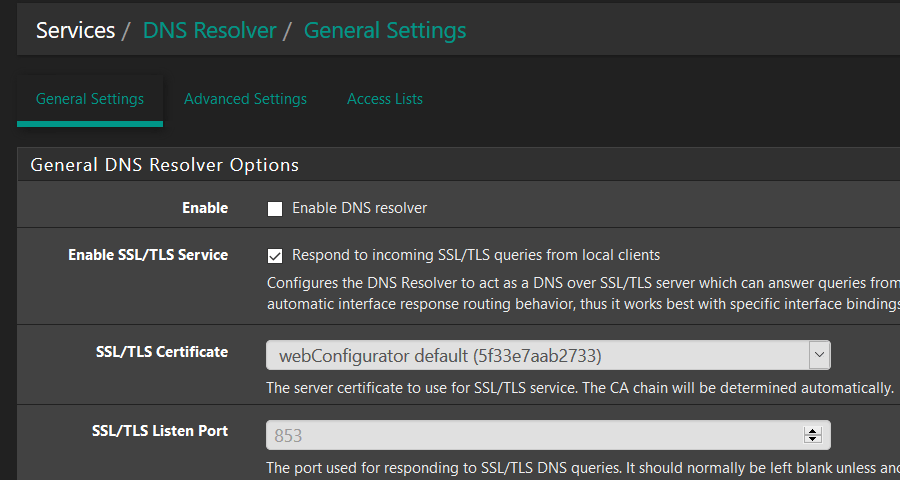Image resolution: width=900 pixels, height=480 pixels.
Task: Go to DNS Resolver in the breadcrumb
Action: (209, 30)
